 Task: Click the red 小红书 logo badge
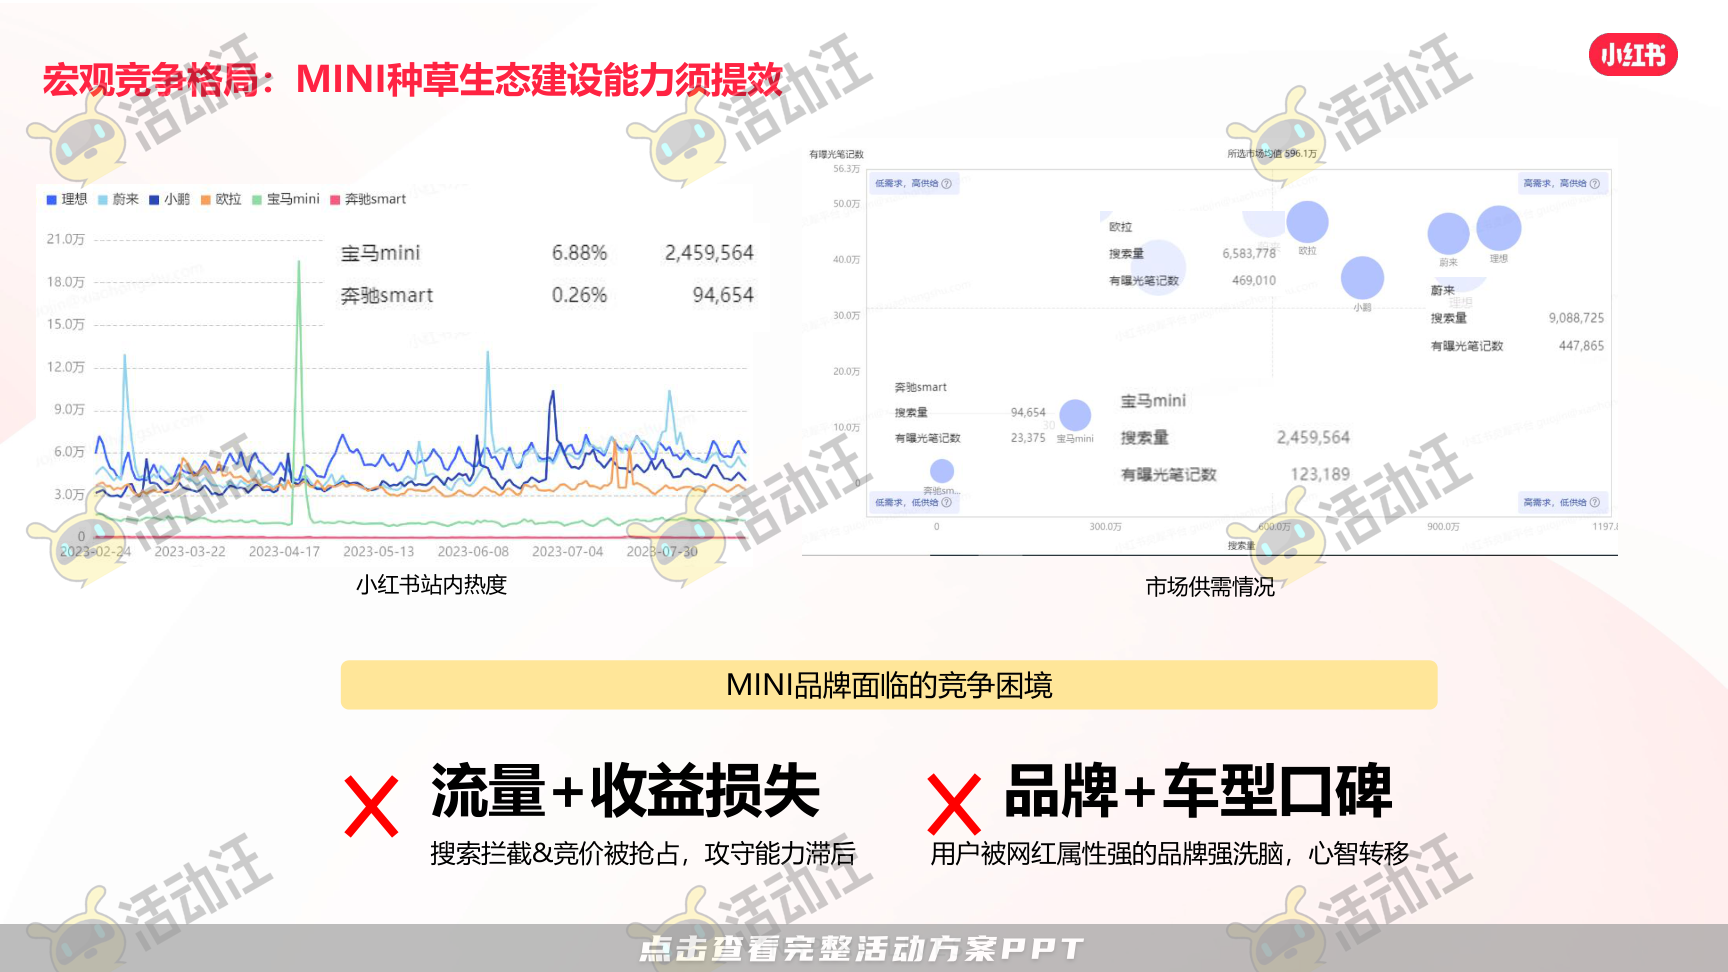[1633, 54]
